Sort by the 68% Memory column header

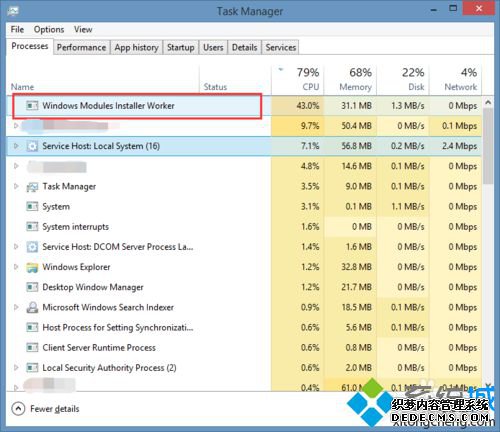[x=350, y=79]
